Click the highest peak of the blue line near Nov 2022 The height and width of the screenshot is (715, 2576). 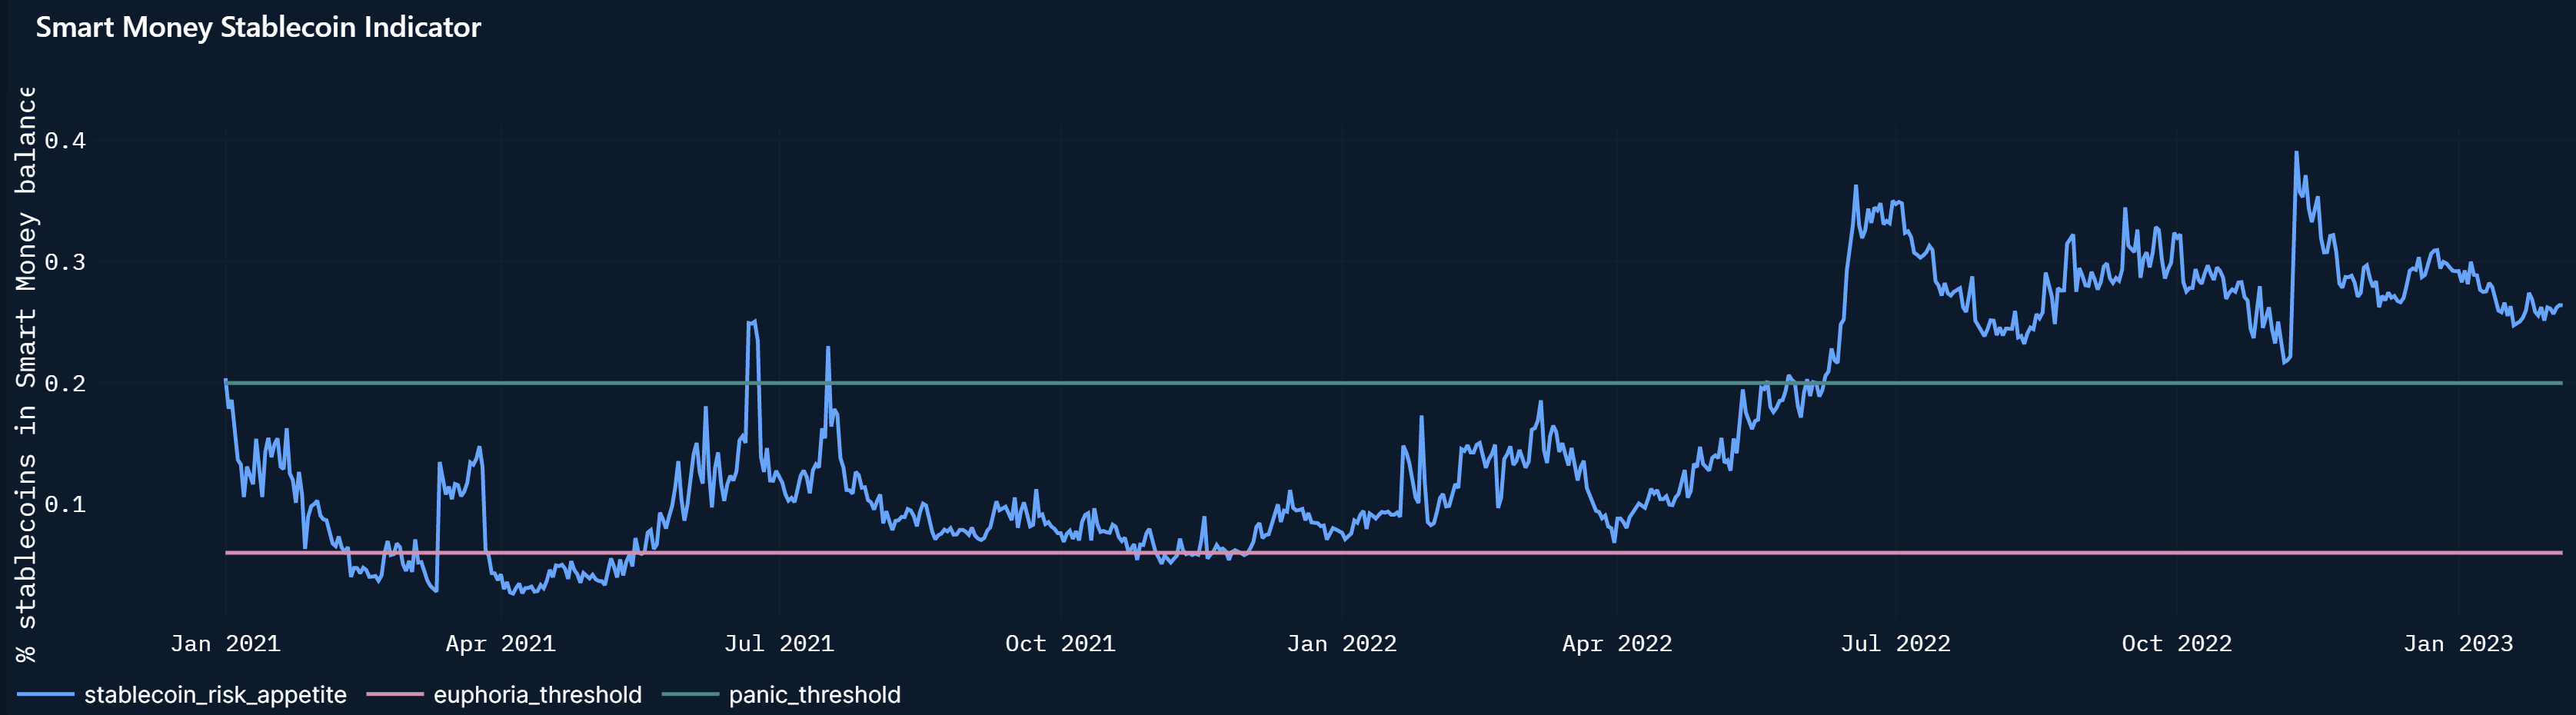[x=2296, y=153]
